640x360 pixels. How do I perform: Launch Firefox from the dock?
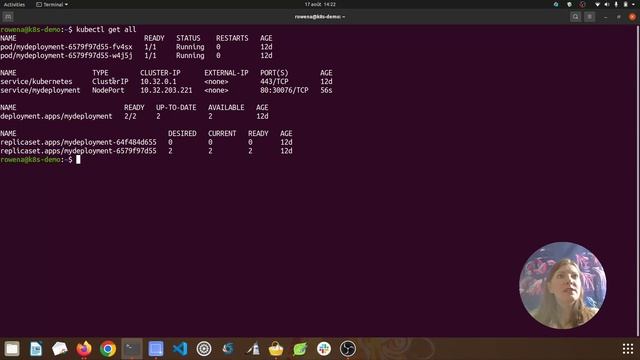(84, 349)
